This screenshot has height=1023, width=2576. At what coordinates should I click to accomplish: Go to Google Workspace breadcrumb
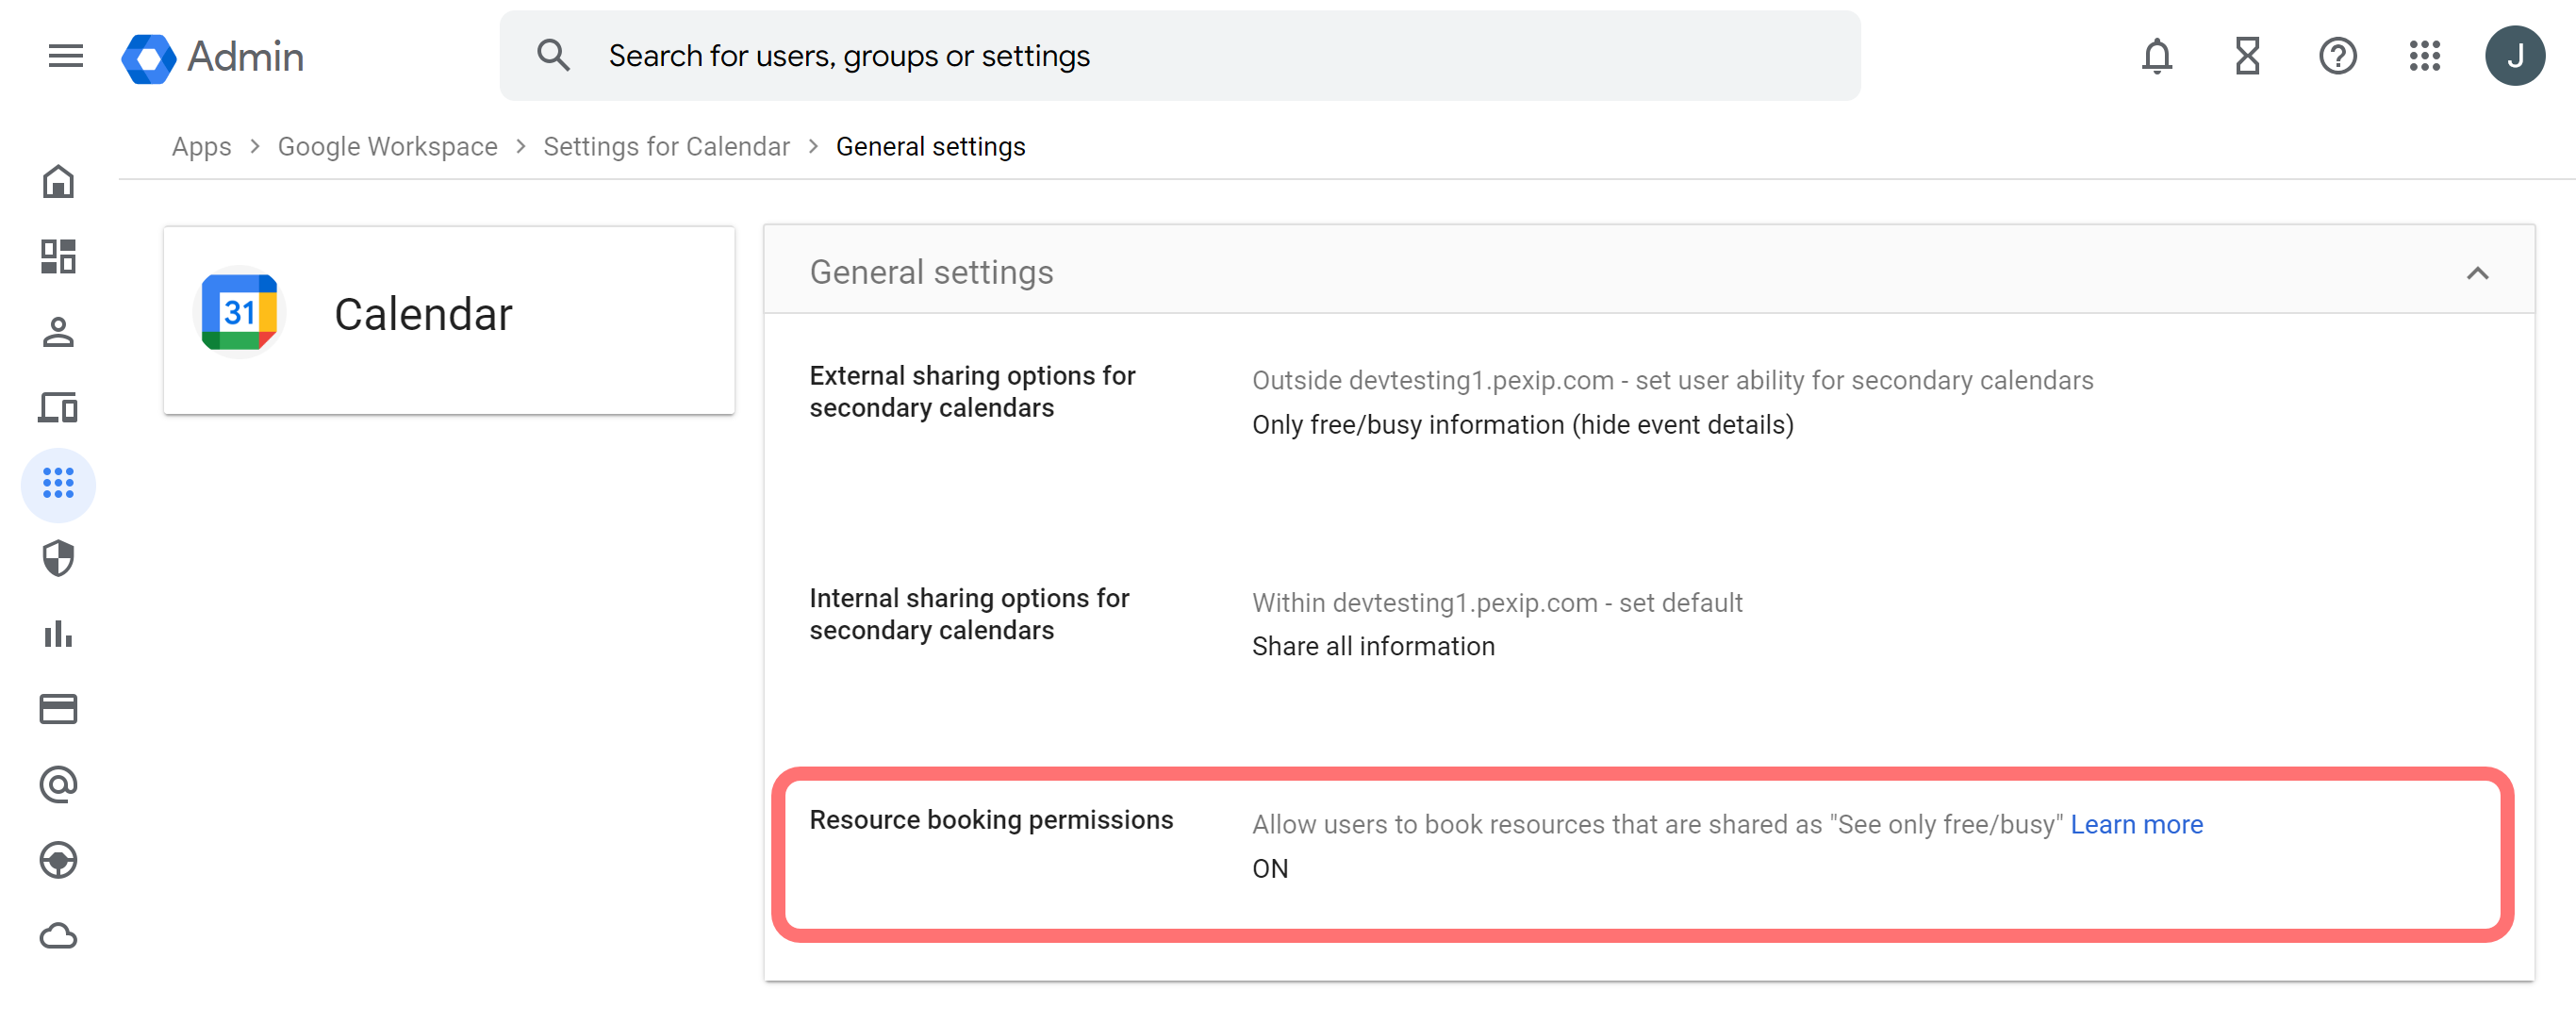point(387,147)
